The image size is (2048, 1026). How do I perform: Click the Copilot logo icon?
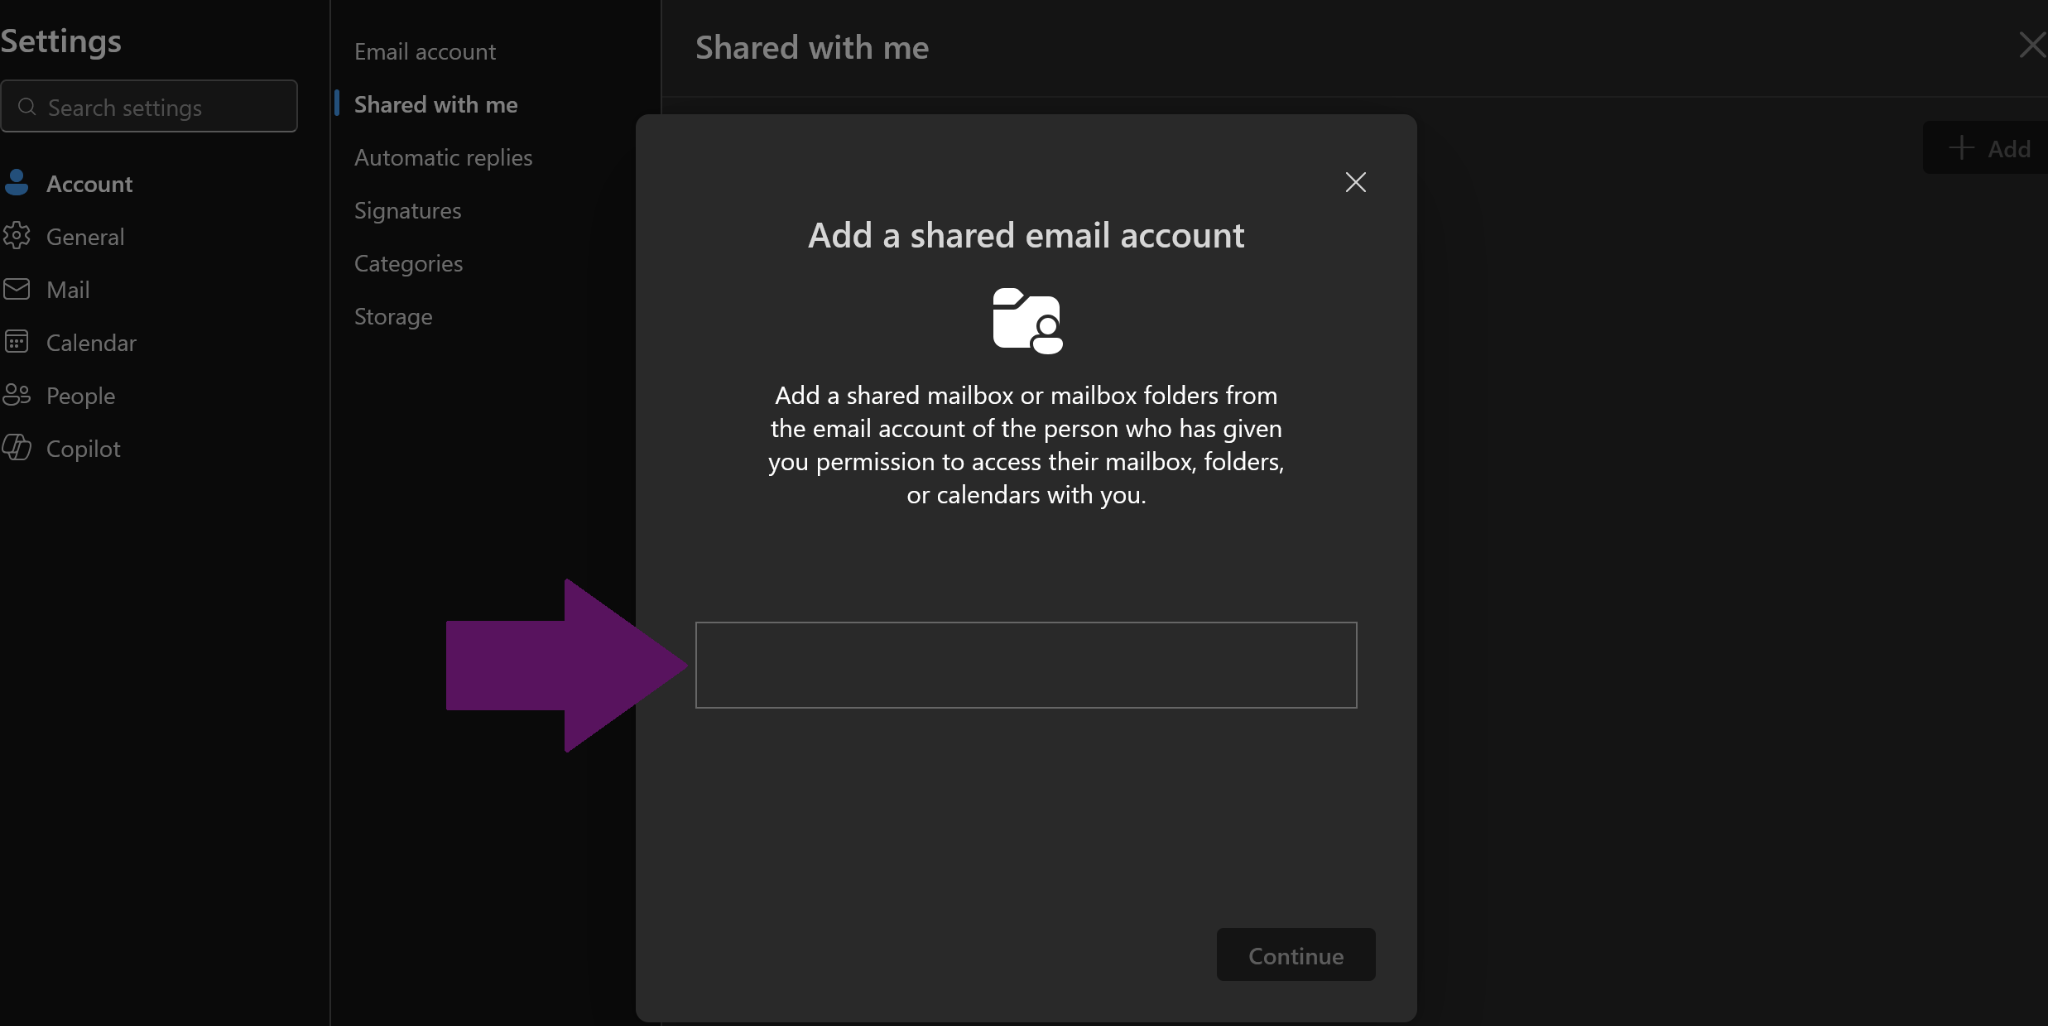pyautogui.click(x=16, y=447)
